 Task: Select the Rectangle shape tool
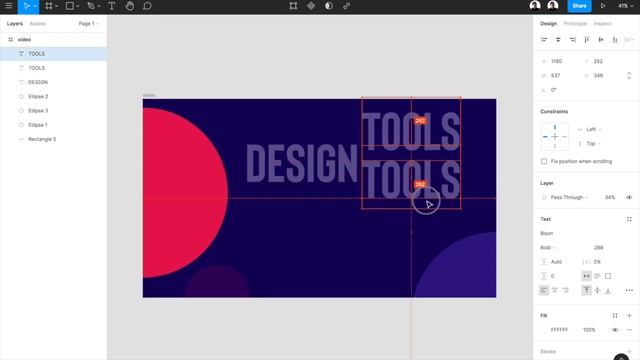tap(70, 6)
